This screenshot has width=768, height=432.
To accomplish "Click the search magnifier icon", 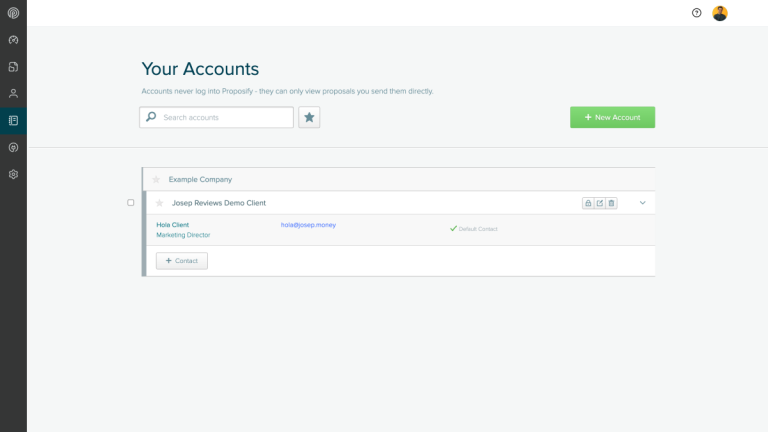I will 151,117.
